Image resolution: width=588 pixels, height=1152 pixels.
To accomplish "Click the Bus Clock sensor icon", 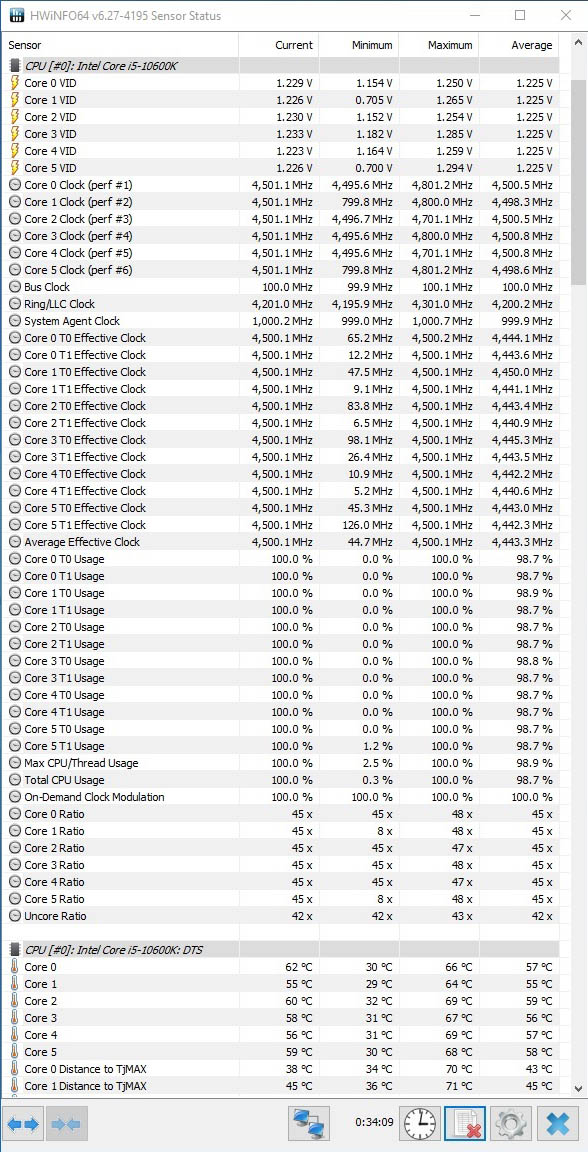I will (15, 287).
